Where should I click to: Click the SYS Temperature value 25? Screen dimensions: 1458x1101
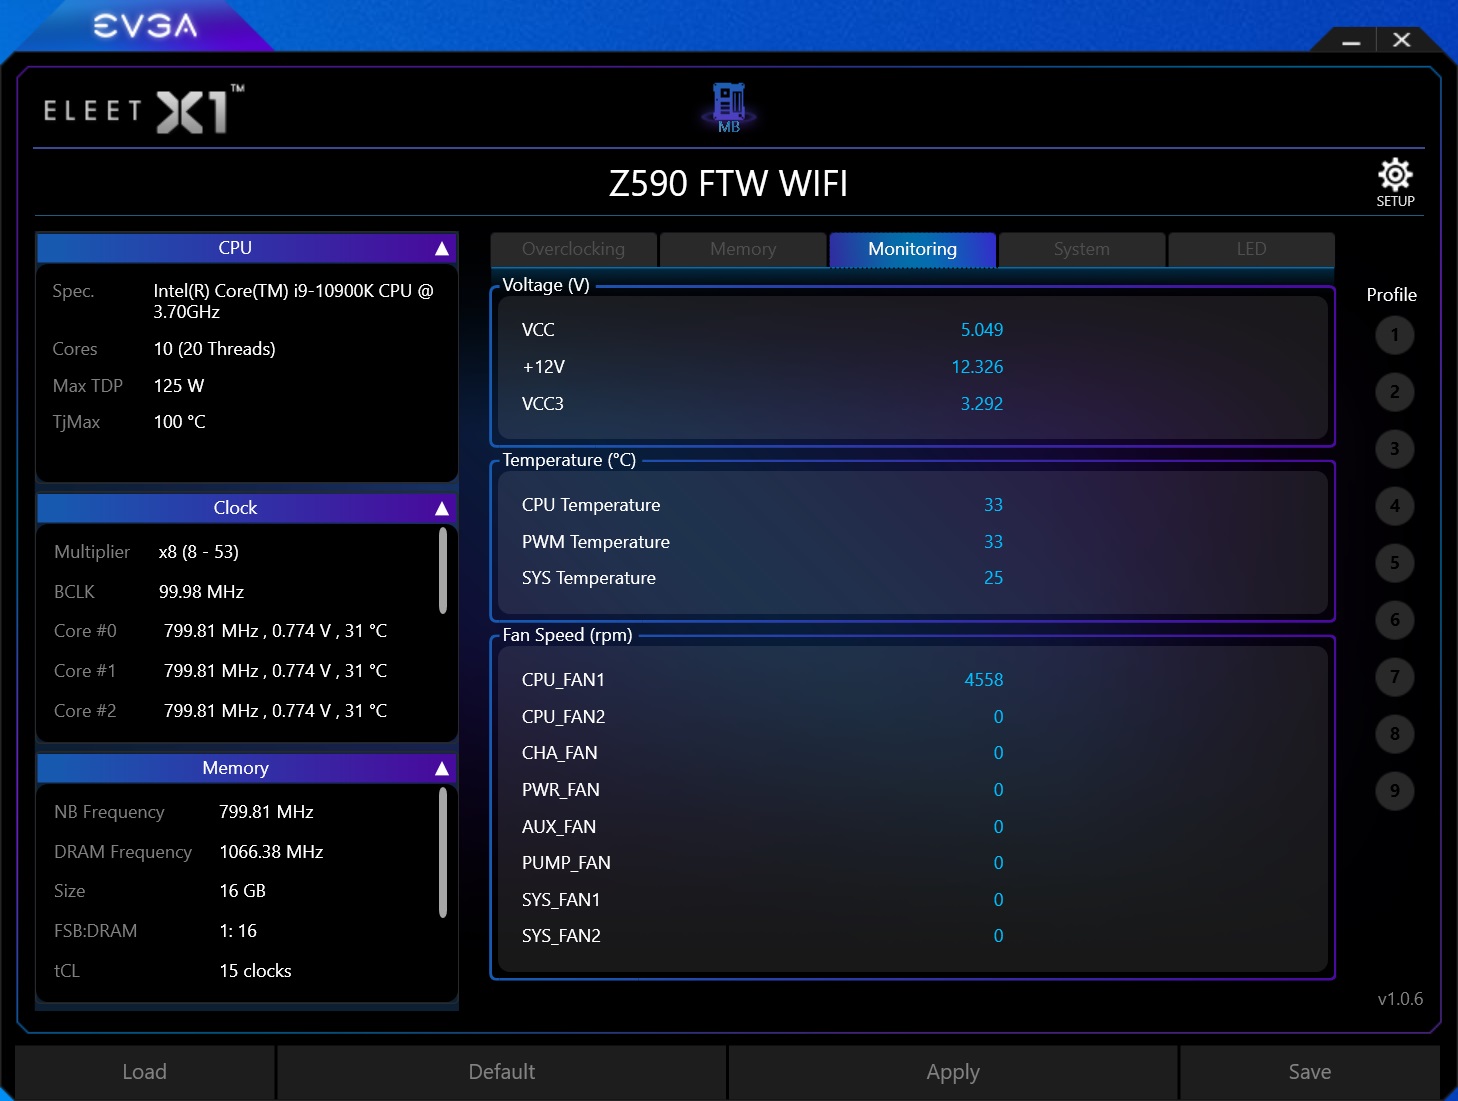993,578
